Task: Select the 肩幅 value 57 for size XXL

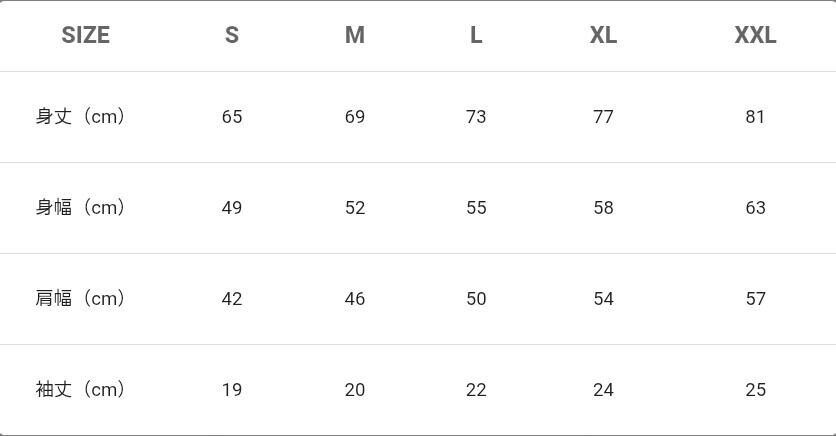Action: tap(755, 299)
